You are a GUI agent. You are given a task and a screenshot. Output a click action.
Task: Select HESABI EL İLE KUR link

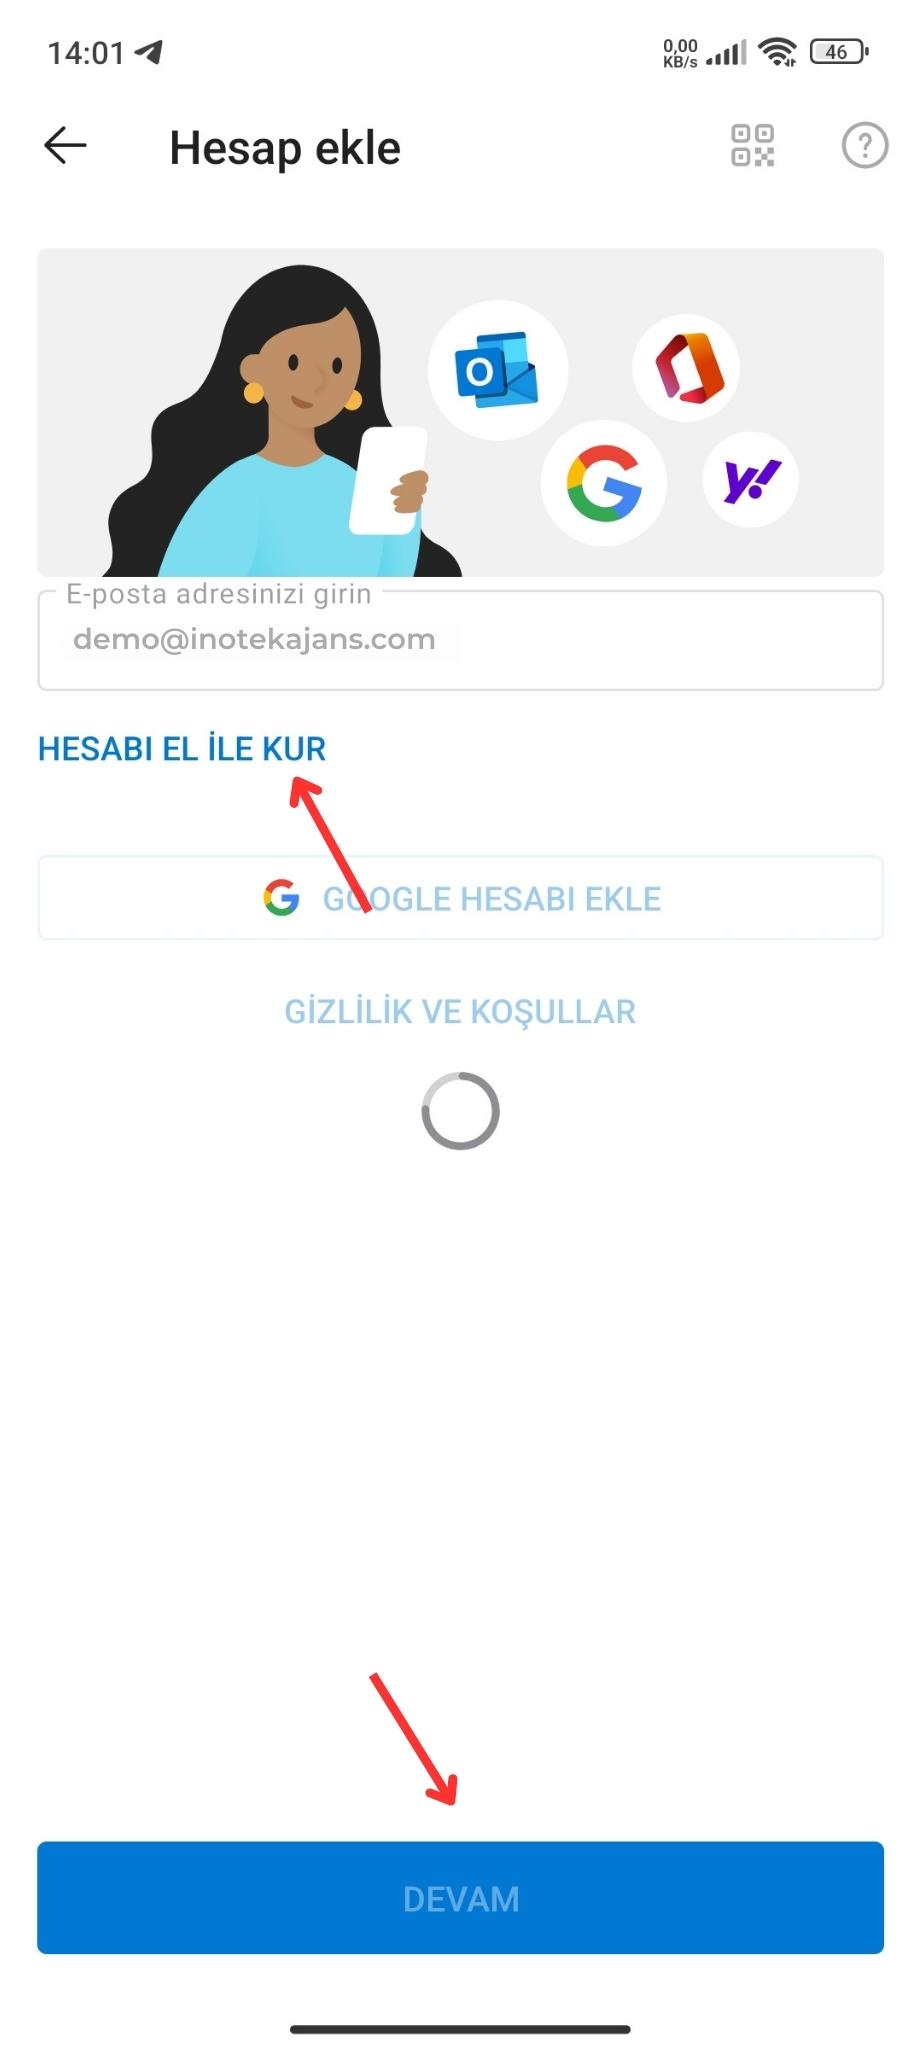coord(182,749)
